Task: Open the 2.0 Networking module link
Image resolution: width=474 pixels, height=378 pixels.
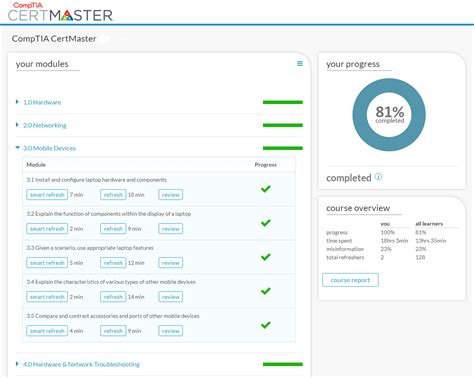Action: pyautogui.click(x=45, y=125)
